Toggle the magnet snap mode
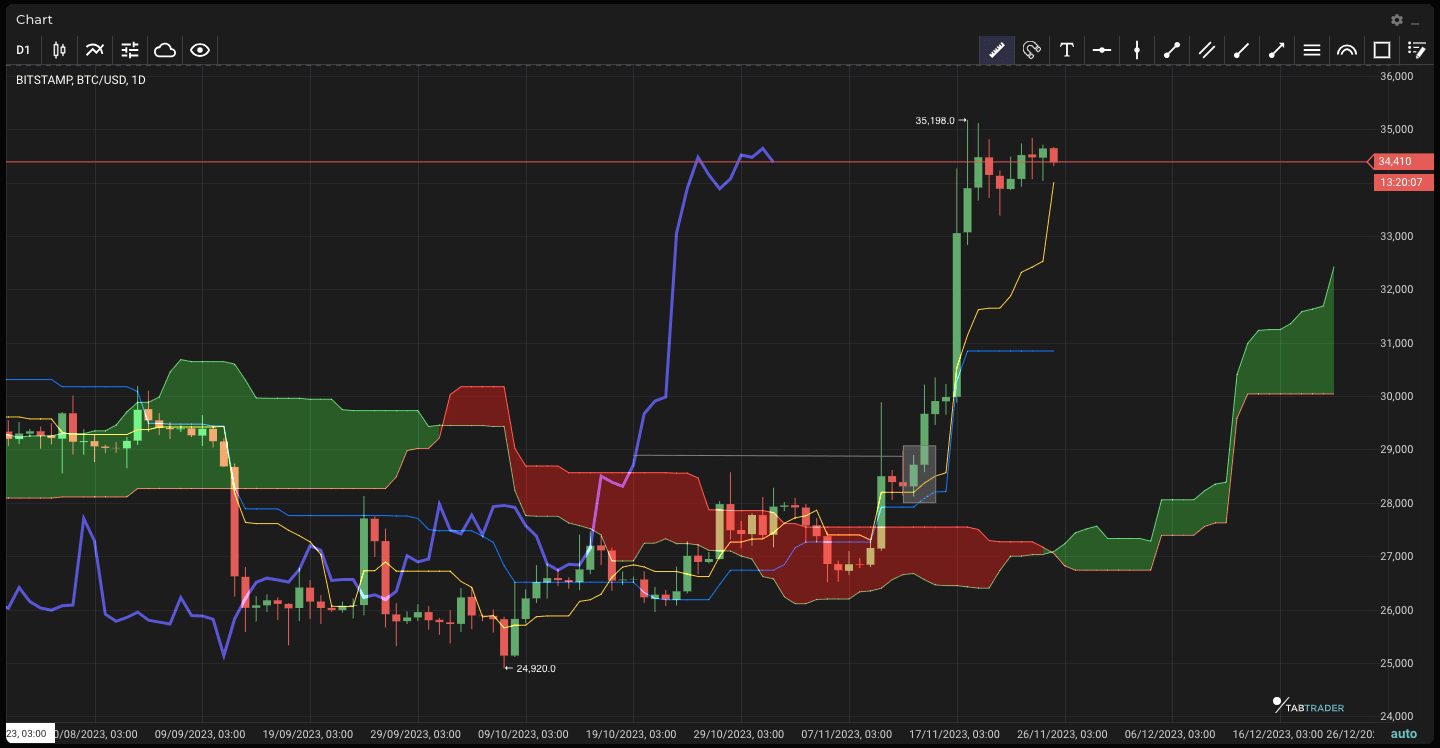 [x=1032, y=50]
